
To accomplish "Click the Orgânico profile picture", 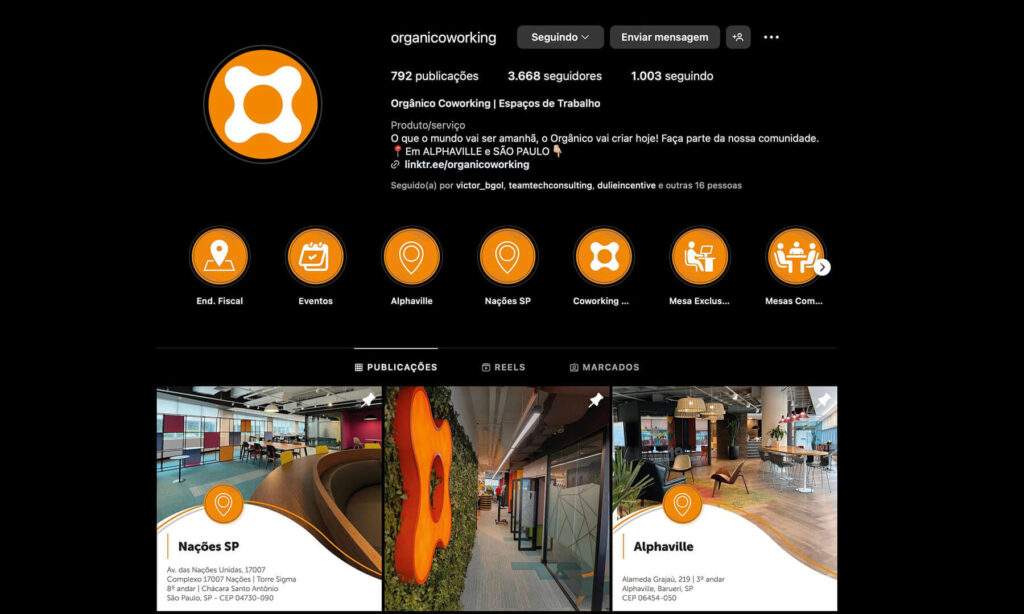I will tap(262, 104).
